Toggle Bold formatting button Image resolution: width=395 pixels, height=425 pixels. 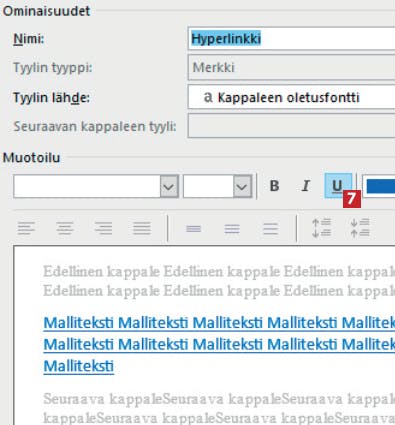pos(274,186)
